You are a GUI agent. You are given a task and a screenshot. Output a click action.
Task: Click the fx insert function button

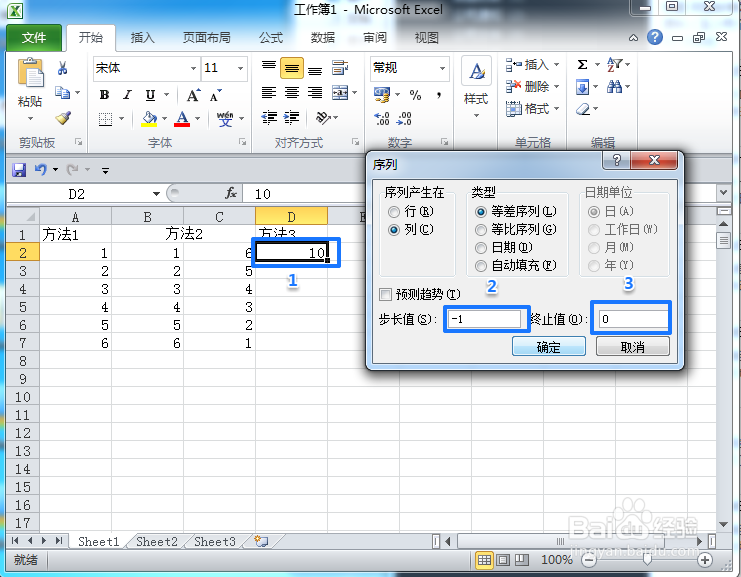(231, 193)
